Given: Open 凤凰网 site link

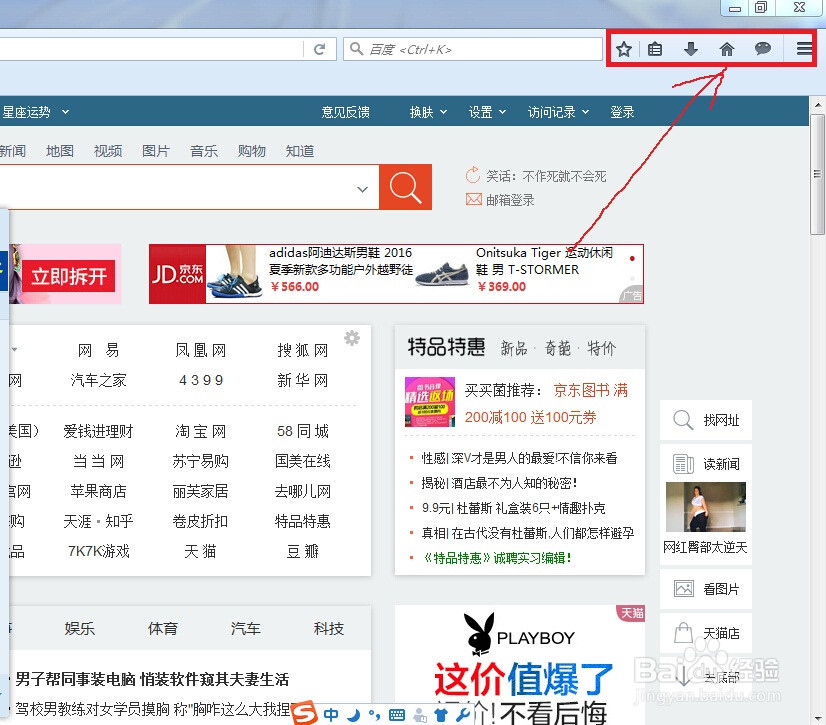Looking at the screenshot, I should pos(200,350).
